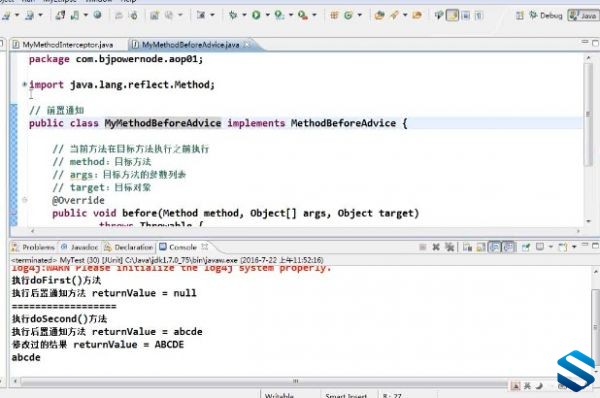This screenshot has width=600, height=398.
Task: Expand the folded import statements
Action: pyautogui.click(x=24, y=84)
